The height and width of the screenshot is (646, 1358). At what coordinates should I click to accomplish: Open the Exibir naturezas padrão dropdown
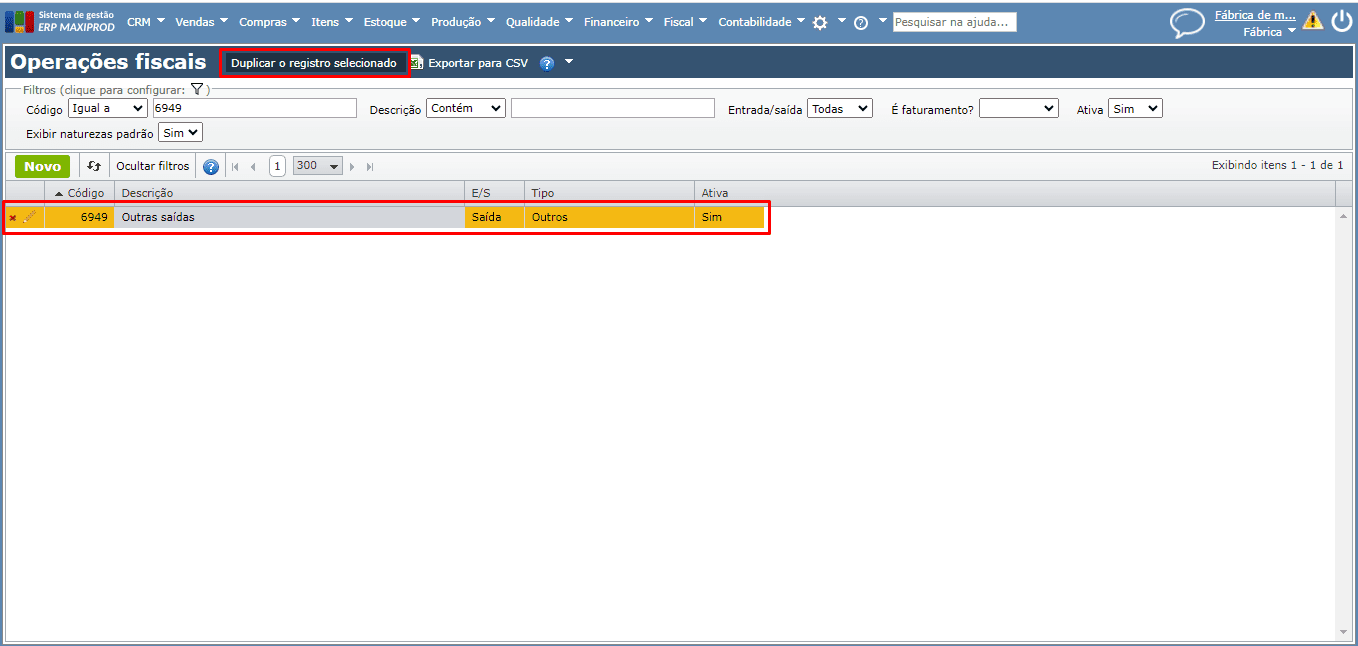tap(180, 132)
